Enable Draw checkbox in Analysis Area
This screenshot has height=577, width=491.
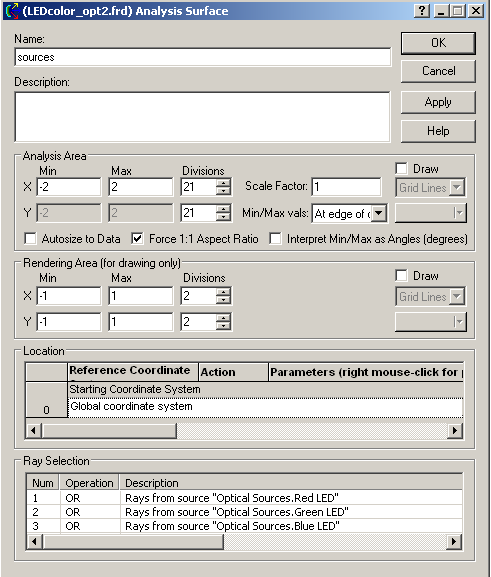point(401,169)
